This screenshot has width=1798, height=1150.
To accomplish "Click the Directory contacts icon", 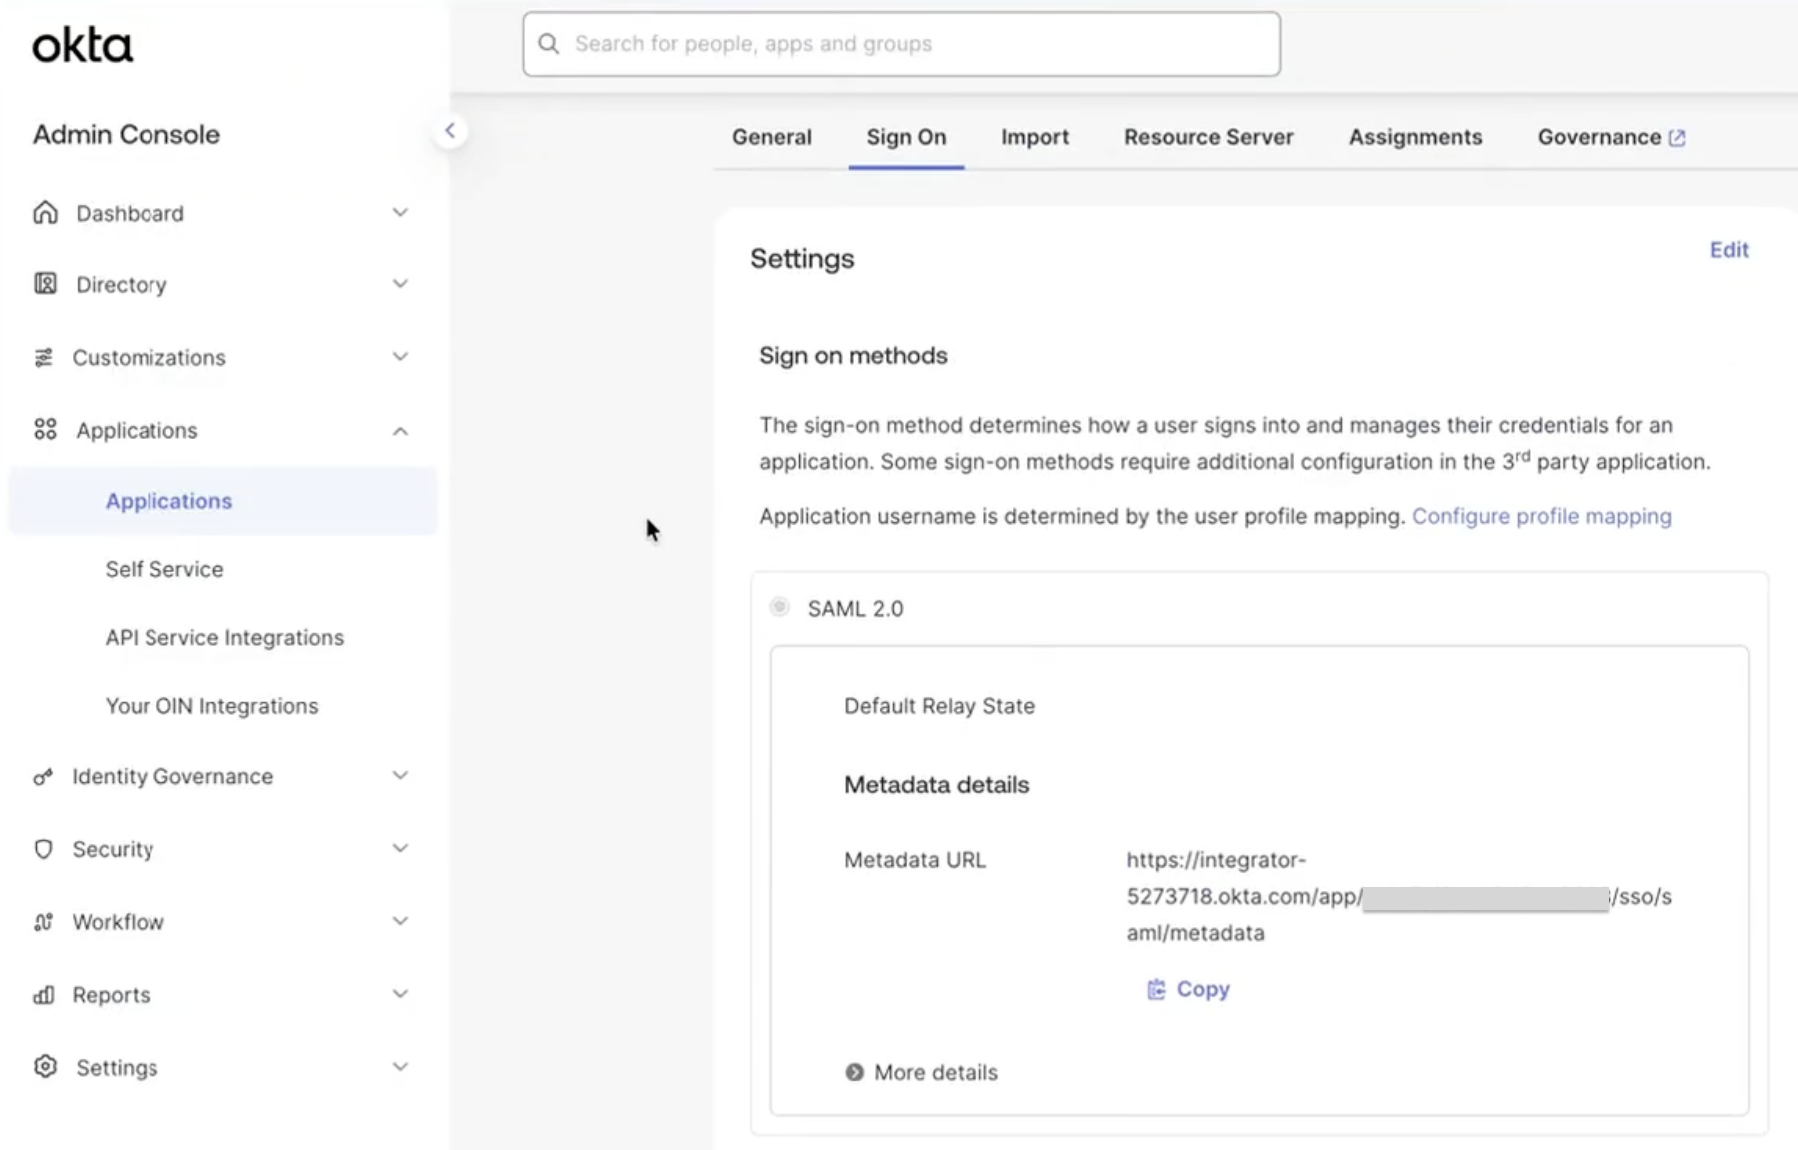I will click(x=45, y=284).
